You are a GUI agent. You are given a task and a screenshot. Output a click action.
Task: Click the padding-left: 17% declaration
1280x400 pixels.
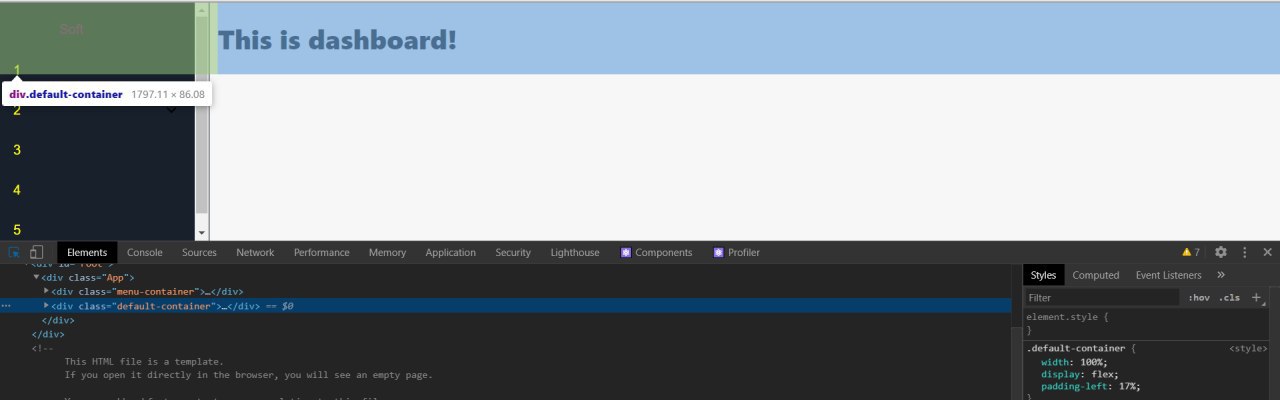[1091, 386]
